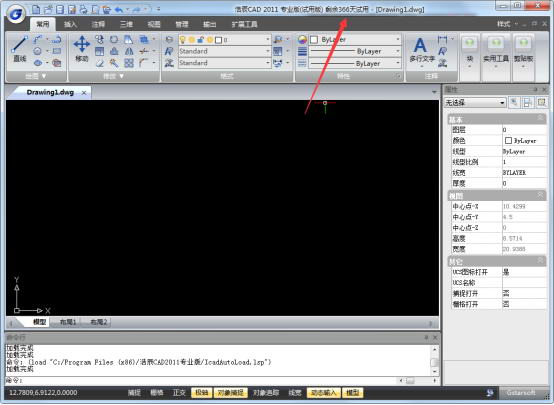The width and height of the screenshot is (554, 405).
Task: Toggle Polar tracking (极轴) in status bar
Action: pos(202,393)
